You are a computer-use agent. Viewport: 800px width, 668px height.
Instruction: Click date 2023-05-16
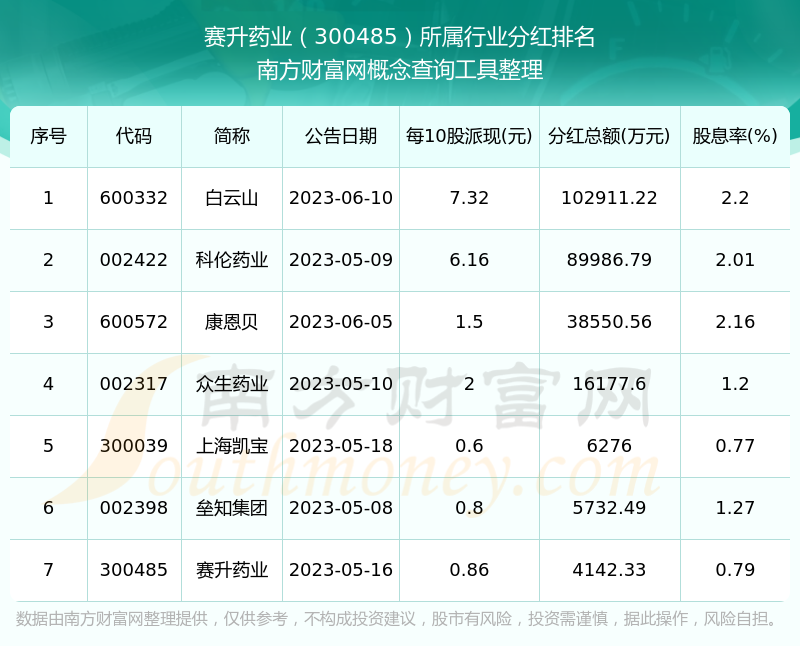point(341,570)
